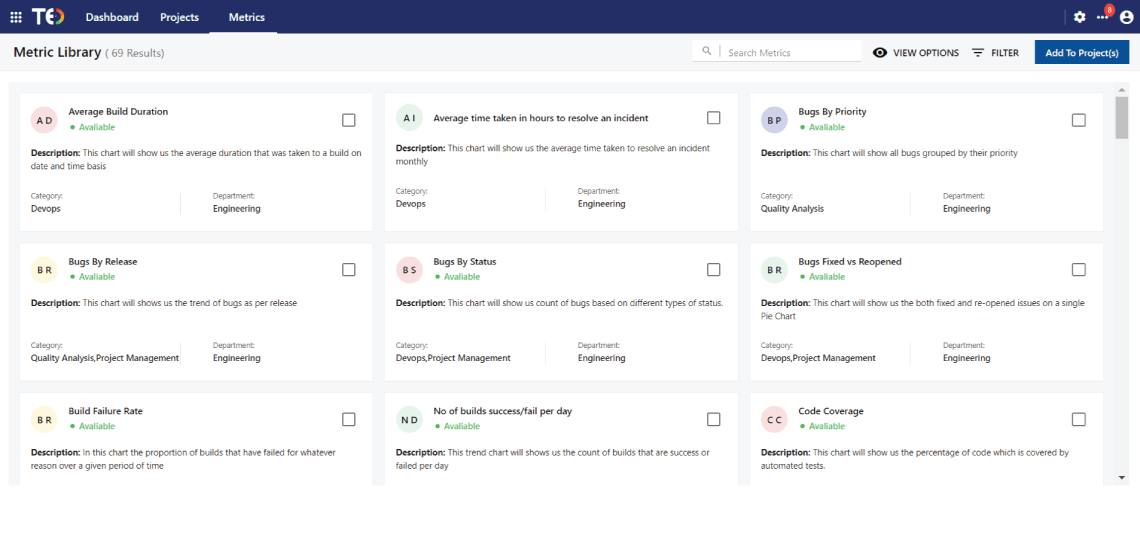Click the search magnifier icon
The image size is (1140, 533).
707,52
